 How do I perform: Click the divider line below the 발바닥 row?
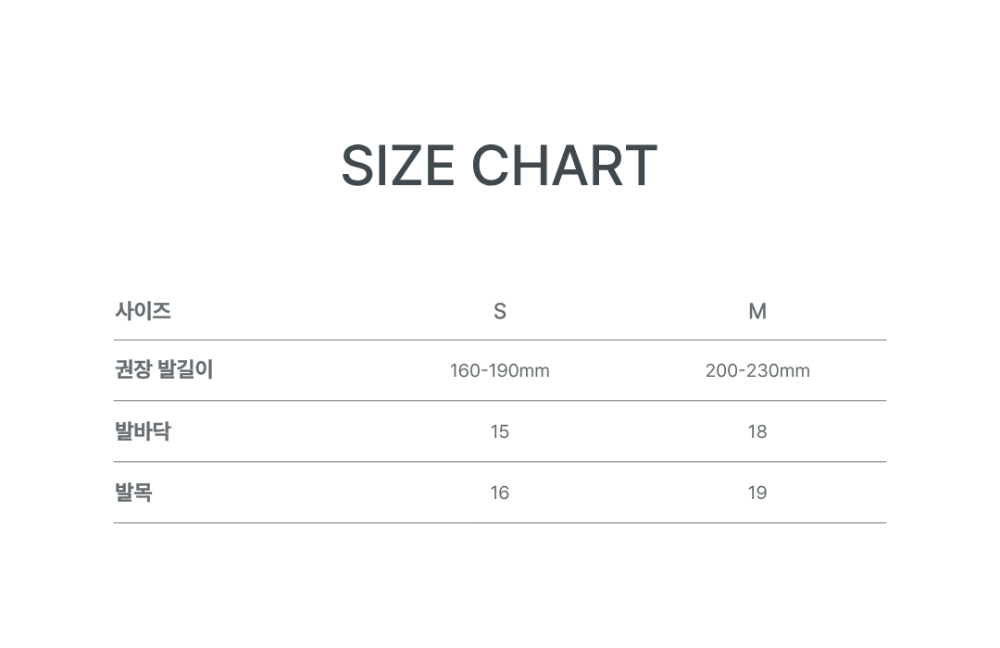500,462
